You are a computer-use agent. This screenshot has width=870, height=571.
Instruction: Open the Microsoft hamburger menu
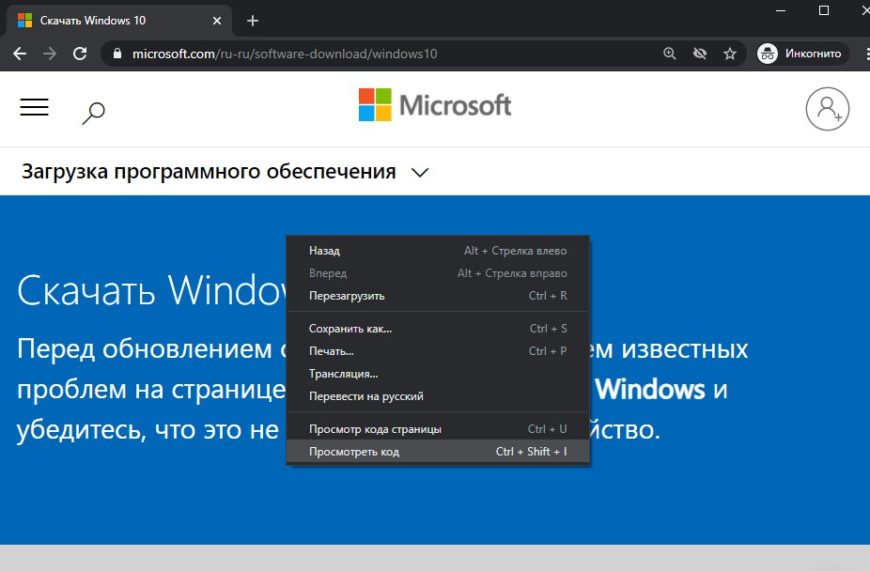click(x=34, y=107)
